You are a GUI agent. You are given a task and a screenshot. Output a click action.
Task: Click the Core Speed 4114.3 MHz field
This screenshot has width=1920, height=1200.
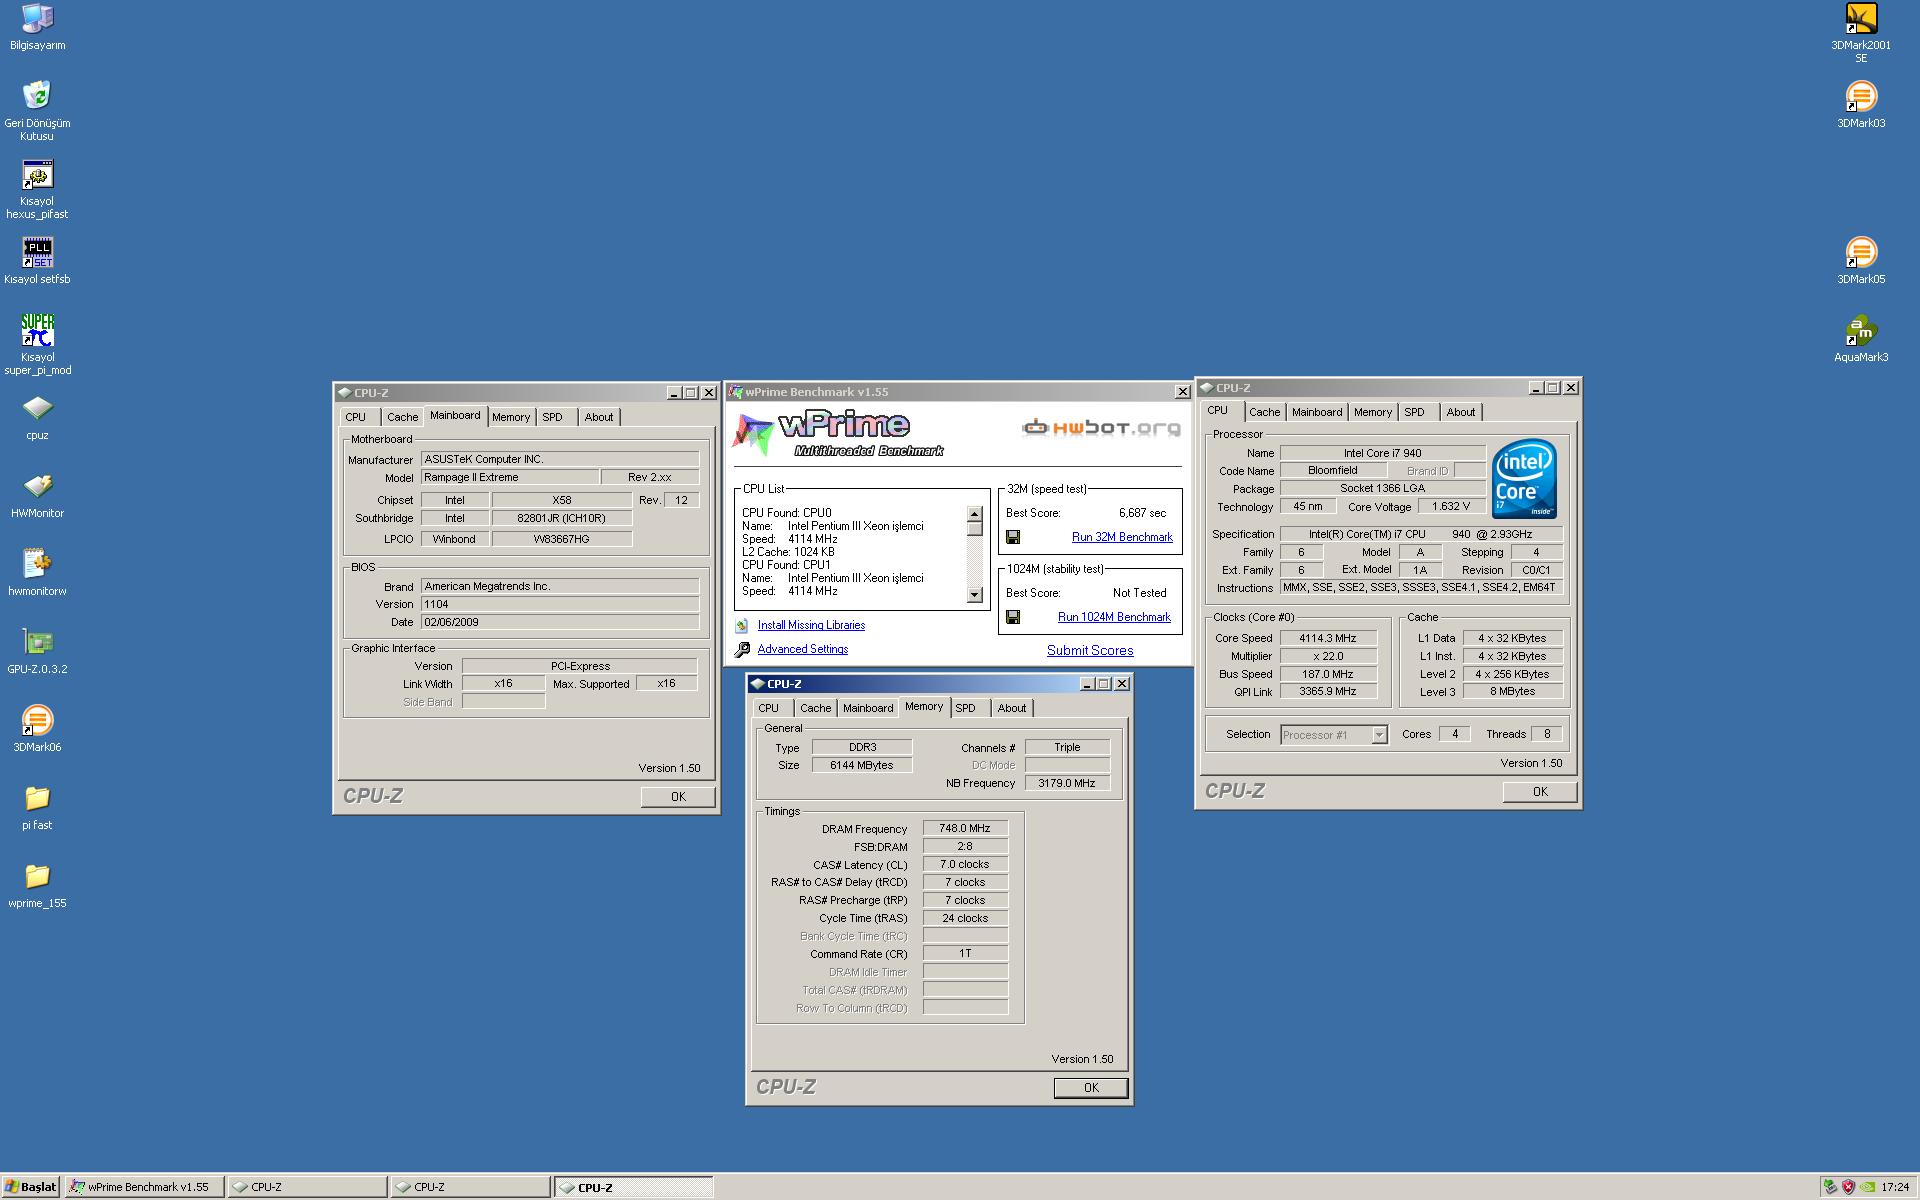click(x=1328, y=638)
